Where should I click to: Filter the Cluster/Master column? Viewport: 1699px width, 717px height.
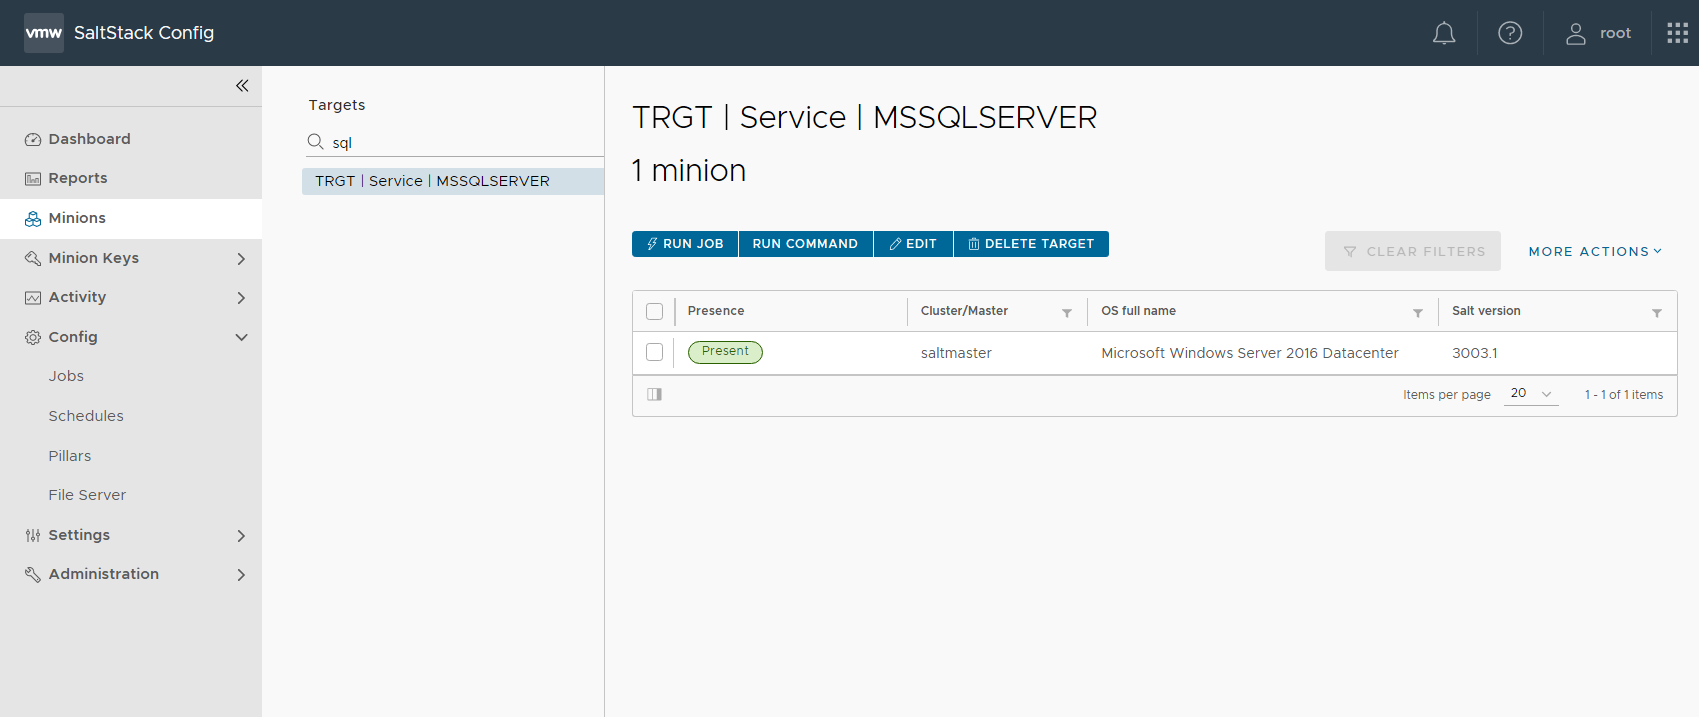tap(1066, 313)
